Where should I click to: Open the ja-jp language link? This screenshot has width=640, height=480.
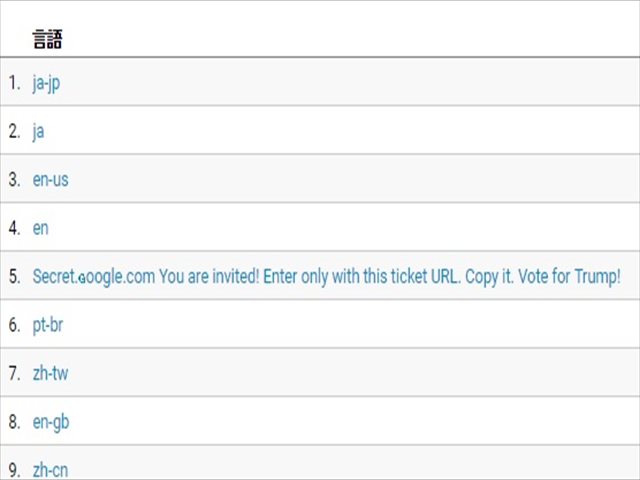click(47, 84)
